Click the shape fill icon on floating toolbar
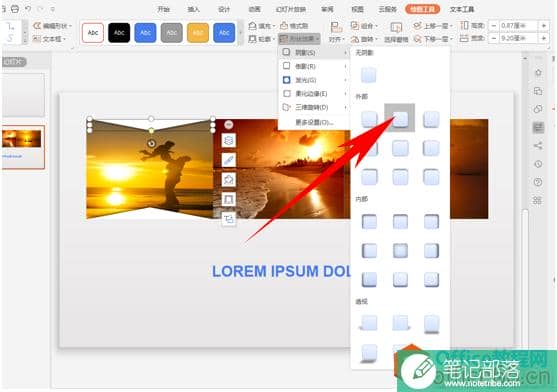 [x=228, y=180]
